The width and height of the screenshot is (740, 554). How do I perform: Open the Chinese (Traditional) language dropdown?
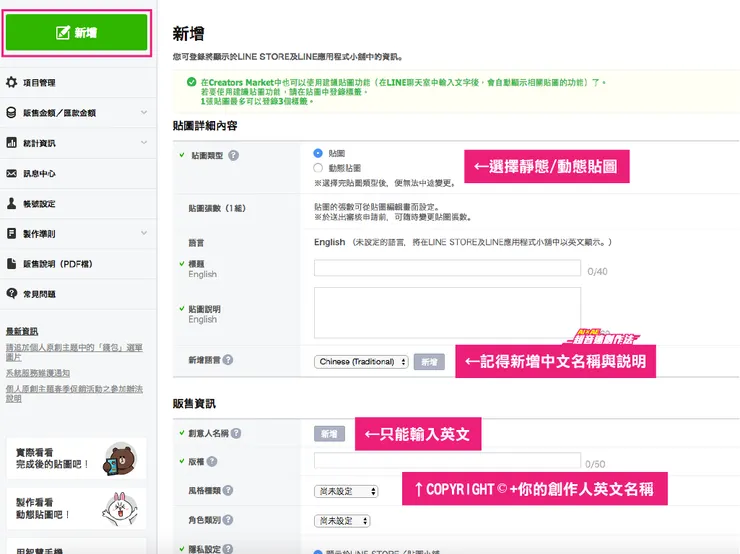point(361,362)
